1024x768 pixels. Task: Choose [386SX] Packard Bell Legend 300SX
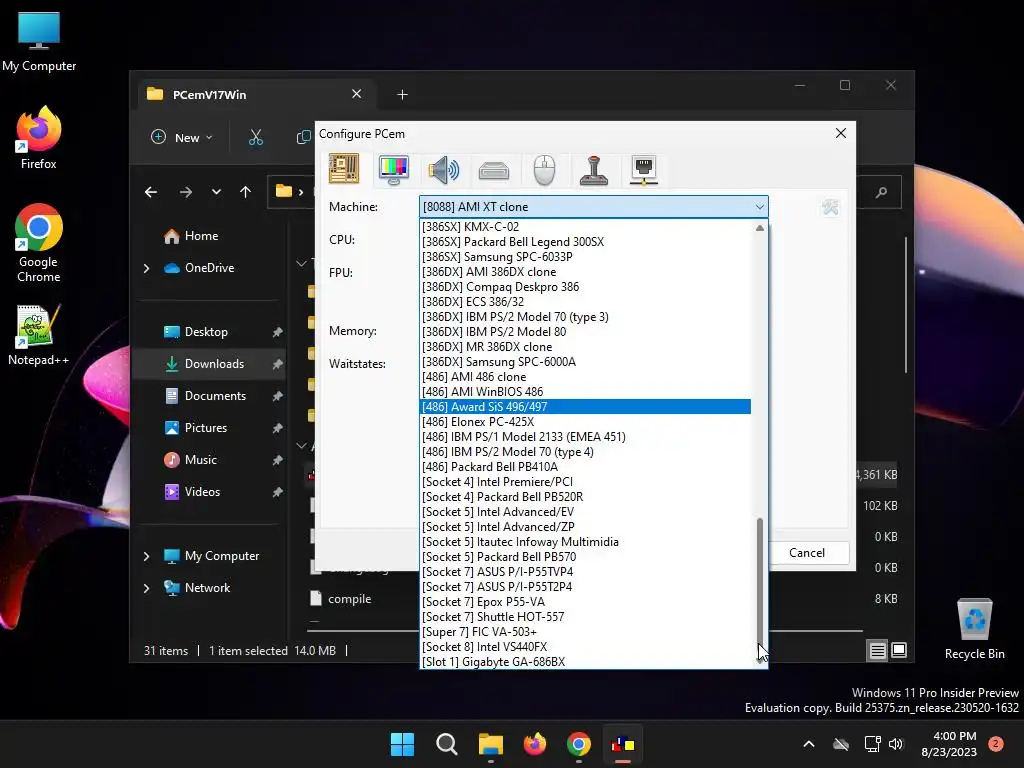pyautogui.click(x=585, y=242)
